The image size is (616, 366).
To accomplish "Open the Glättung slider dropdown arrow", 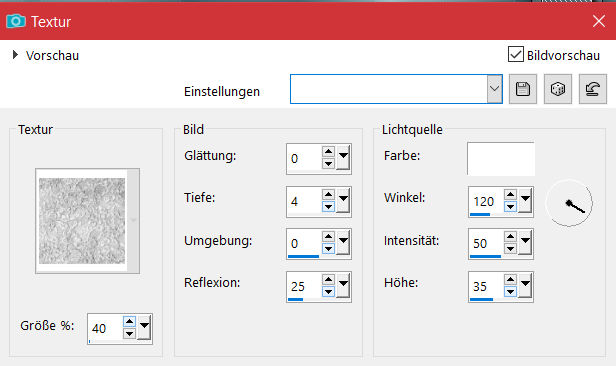I will 343,158.
